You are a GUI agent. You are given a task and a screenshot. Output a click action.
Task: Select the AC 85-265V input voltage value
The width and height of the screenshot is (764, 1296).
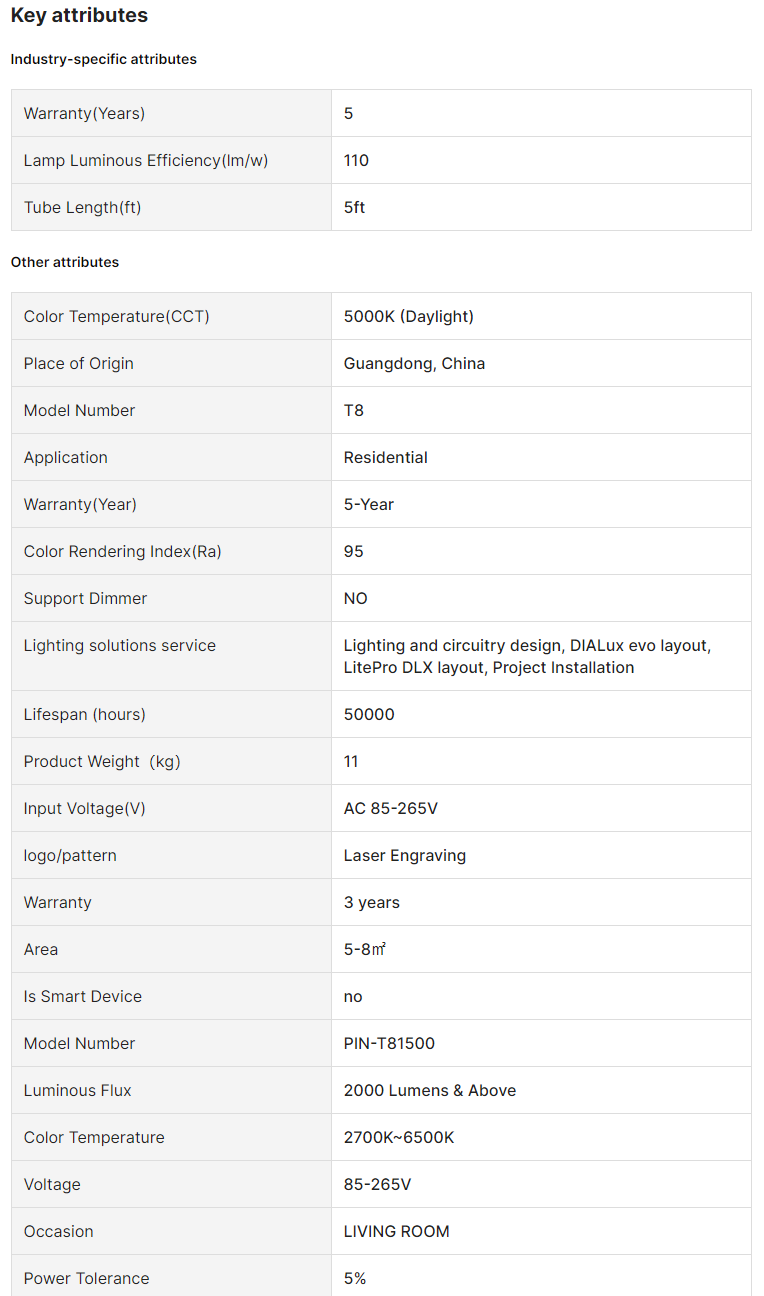390,808
